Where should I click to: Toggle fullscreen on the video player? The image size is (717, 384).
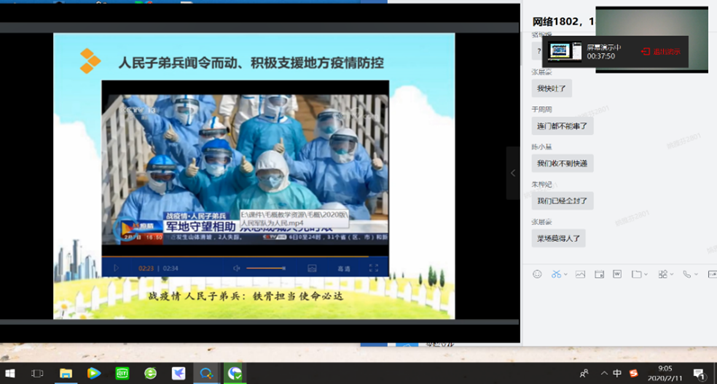pos(373,268)
